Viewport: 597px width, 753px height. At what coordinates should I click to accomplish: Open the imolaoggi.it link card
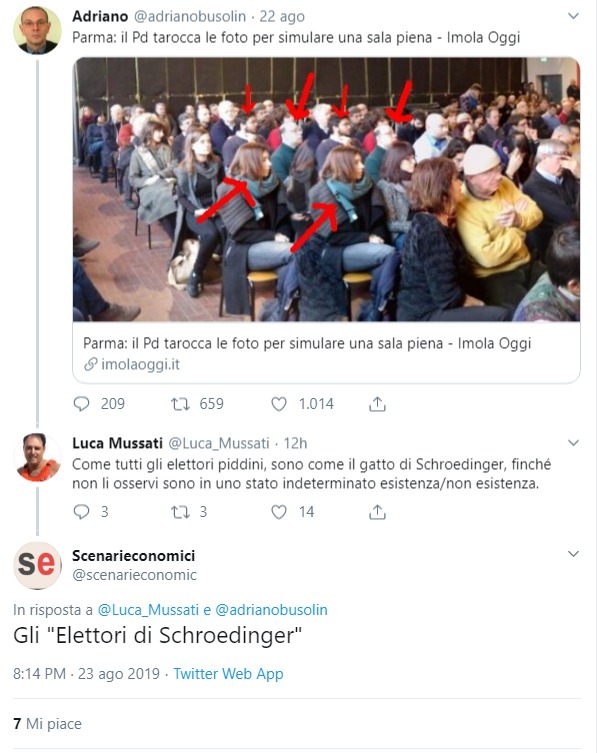(x=326, y=353)
